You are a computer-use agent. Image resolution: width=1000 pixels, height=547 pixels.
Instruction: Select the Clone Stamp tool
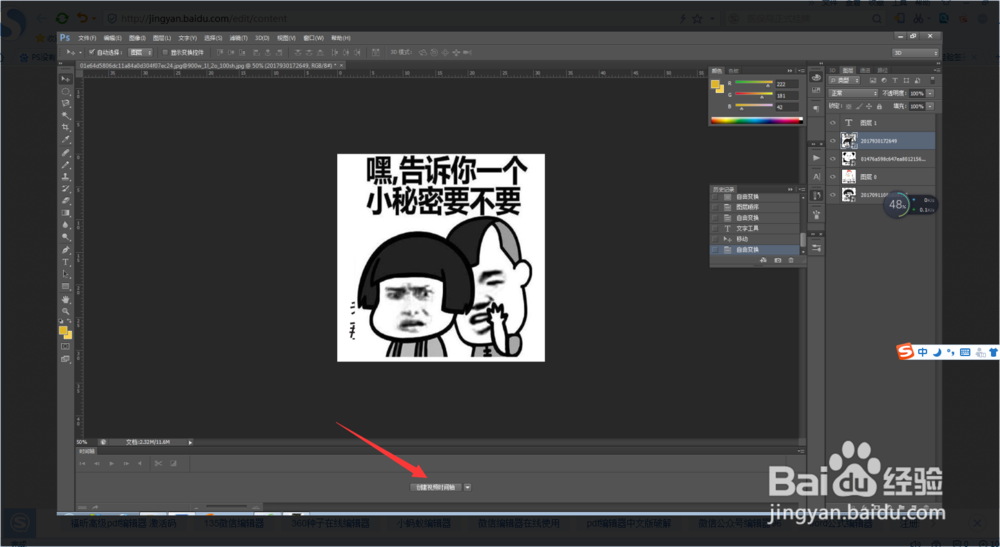66,178
